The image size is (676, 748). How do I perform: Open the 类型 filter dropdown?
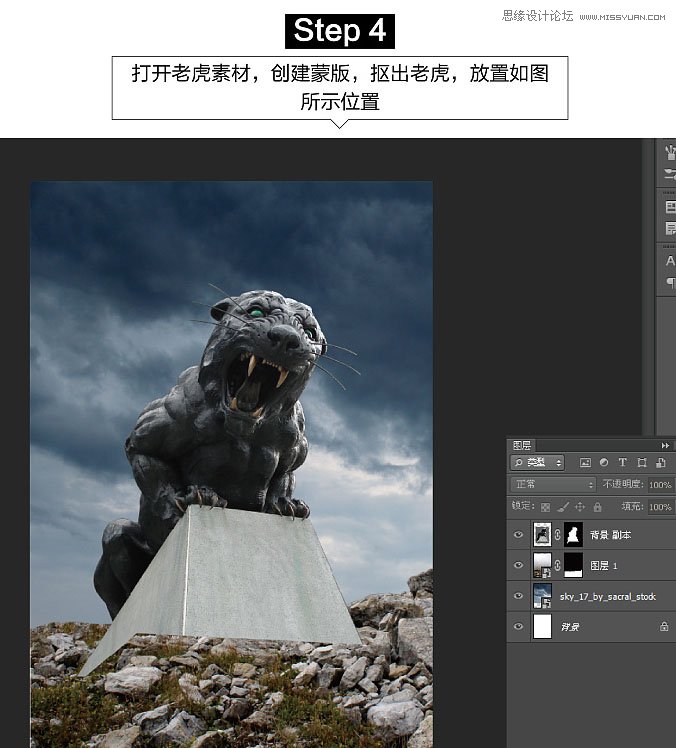click(538, 463)
